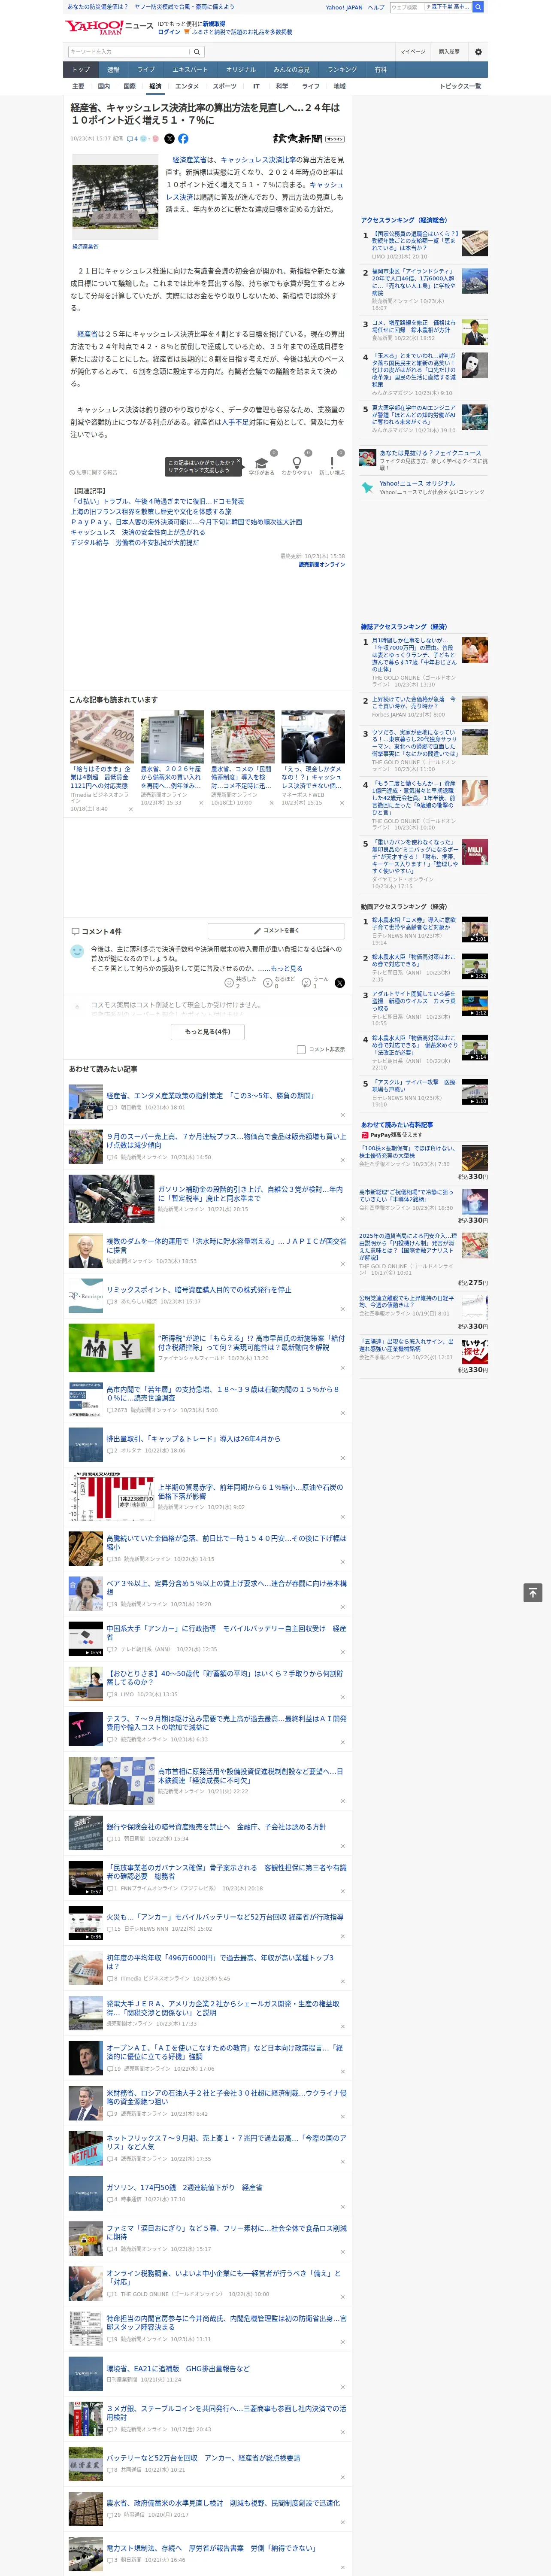Image resolution: width=551 pixels, height=2576 pixels.
Task: Open the settings gear next to 購入履歴
Action: (x=478, y=52)
